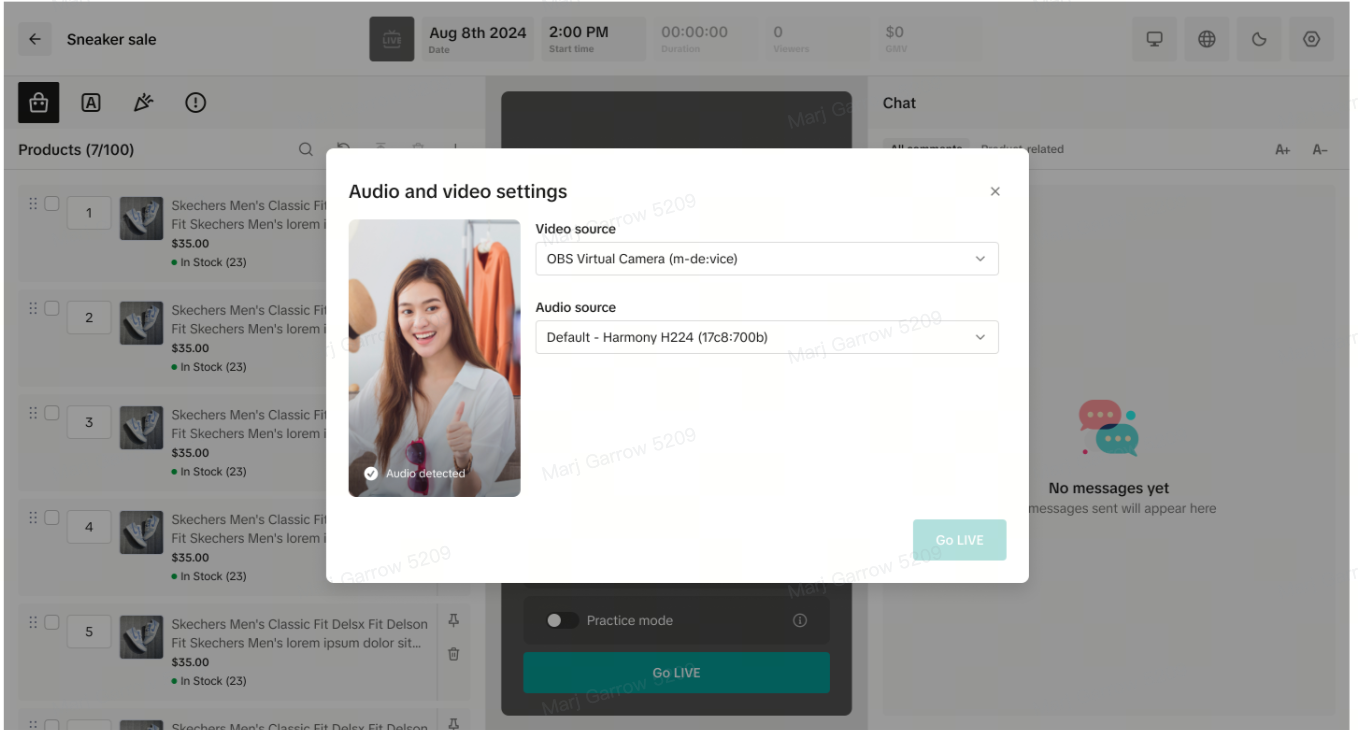Screen dimensions: 1358x730
Task: Click the back arrow beside Sneaker sale
Action: click(x=35, y=40)
